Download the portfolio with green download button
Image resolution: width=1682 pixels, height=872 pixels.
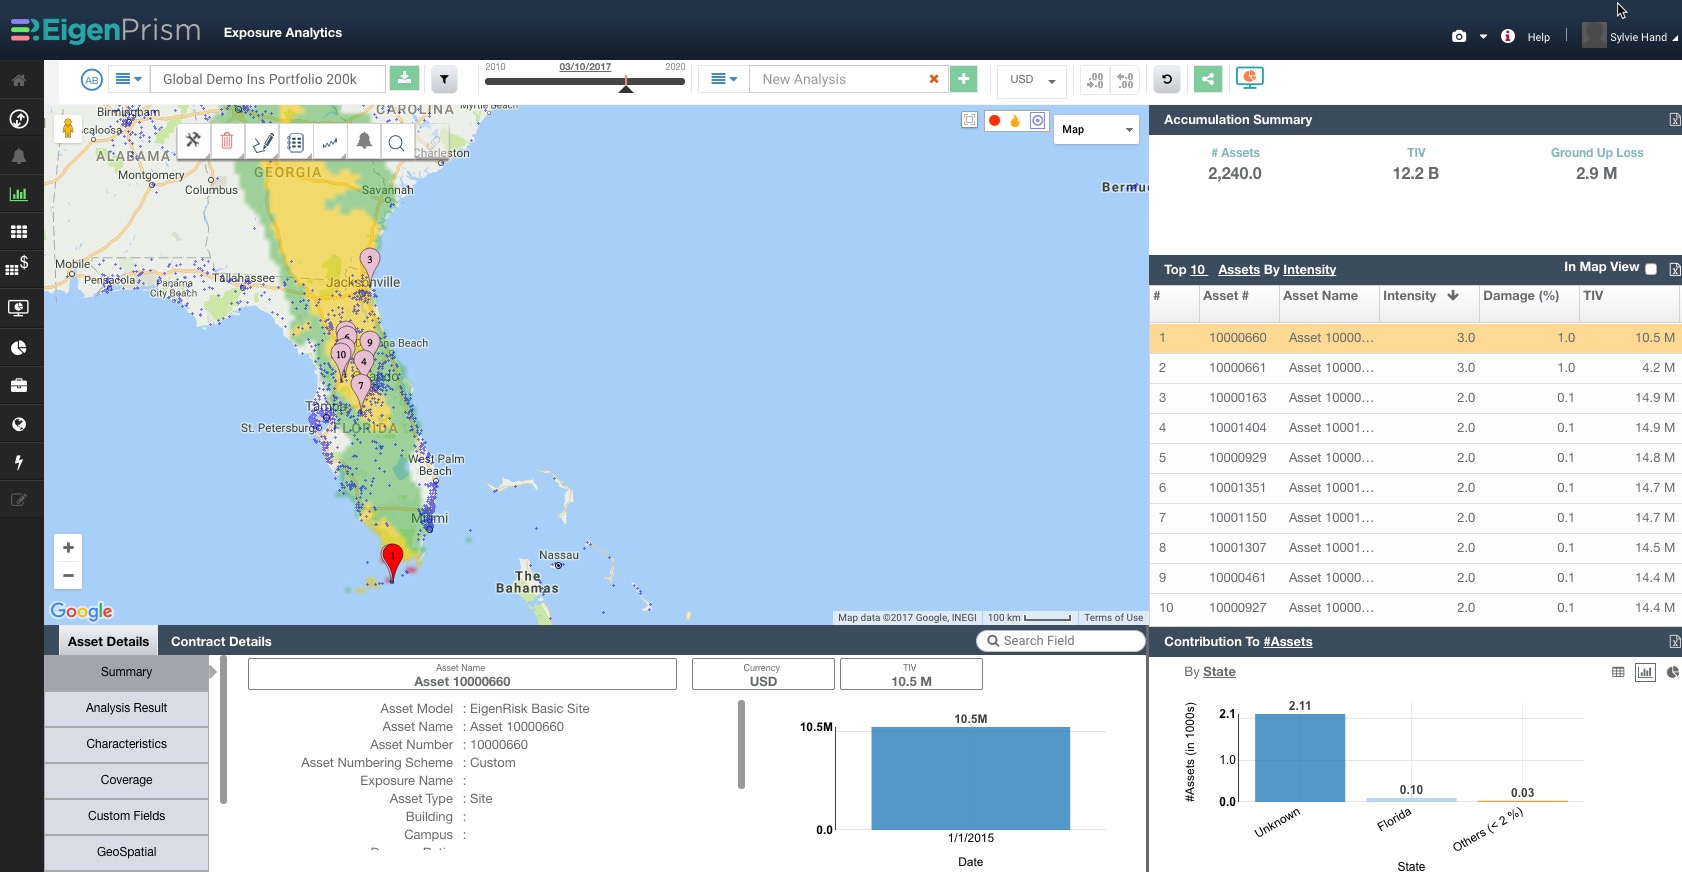pyautogui.click(x=403, y=79)
